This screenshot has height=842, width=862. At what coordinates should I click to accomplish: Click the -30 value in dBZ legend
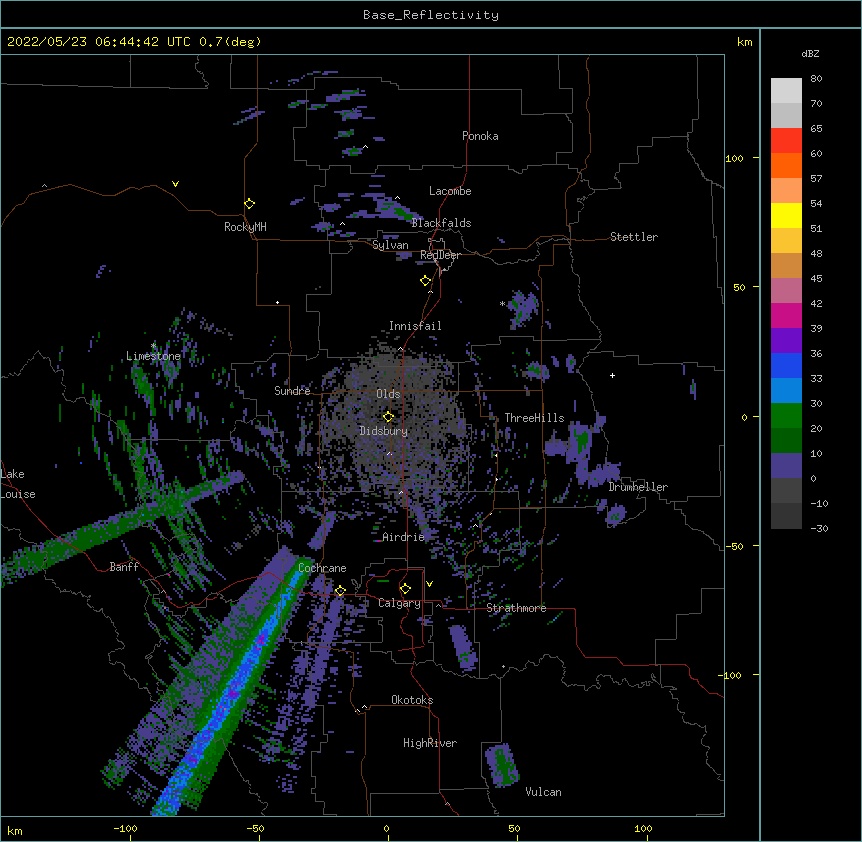pyautogui.click(x=819, y=528)
